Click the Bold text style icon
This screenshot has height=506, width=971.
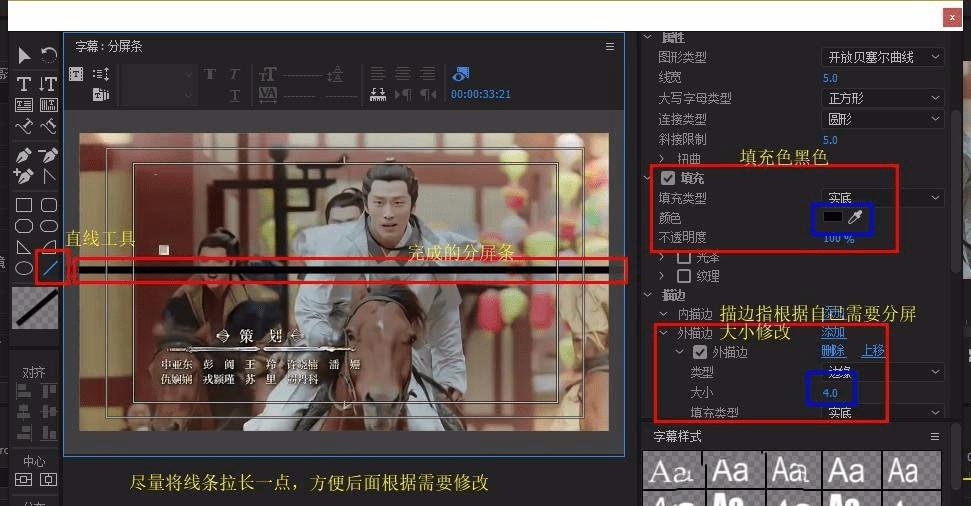(x=210, y=74)
